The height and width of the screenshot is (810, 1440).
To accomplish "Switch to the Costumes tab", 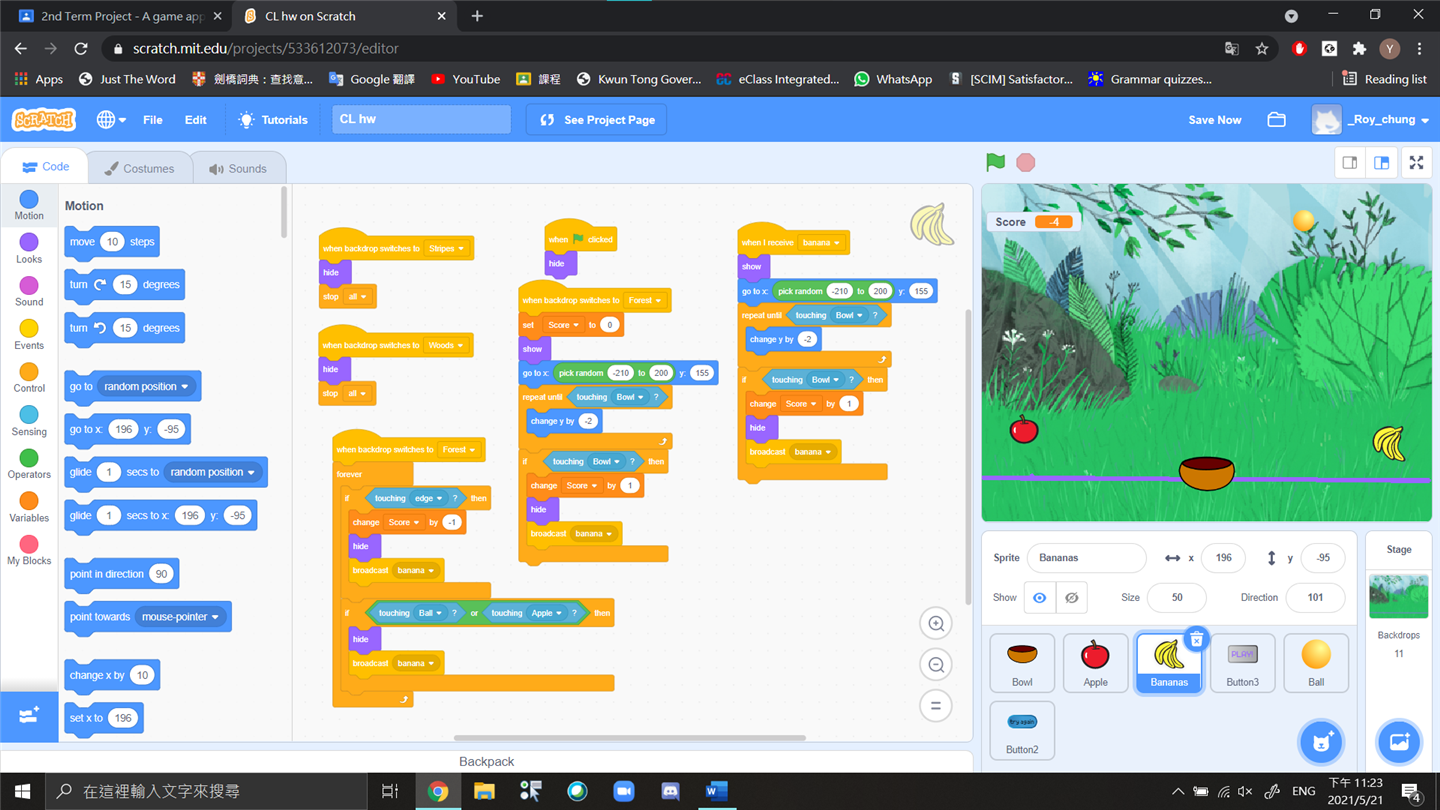I will (x=139, y=168).
